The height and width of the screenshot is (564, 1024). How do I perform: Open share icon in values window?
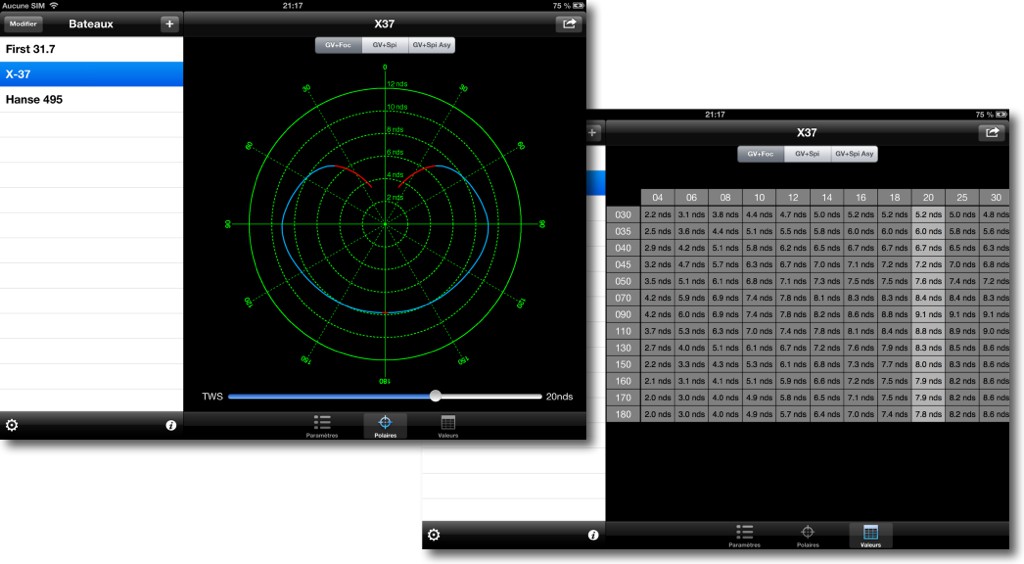(991, 133)
